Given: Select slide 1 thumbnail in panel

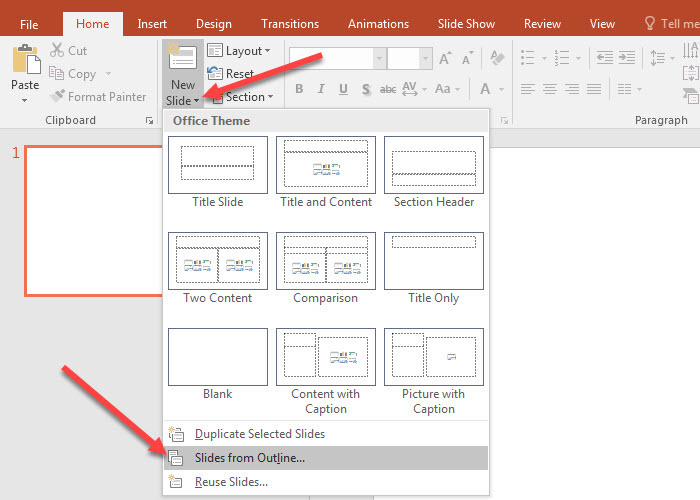Looking at the screenshot, I should [94, 221].
